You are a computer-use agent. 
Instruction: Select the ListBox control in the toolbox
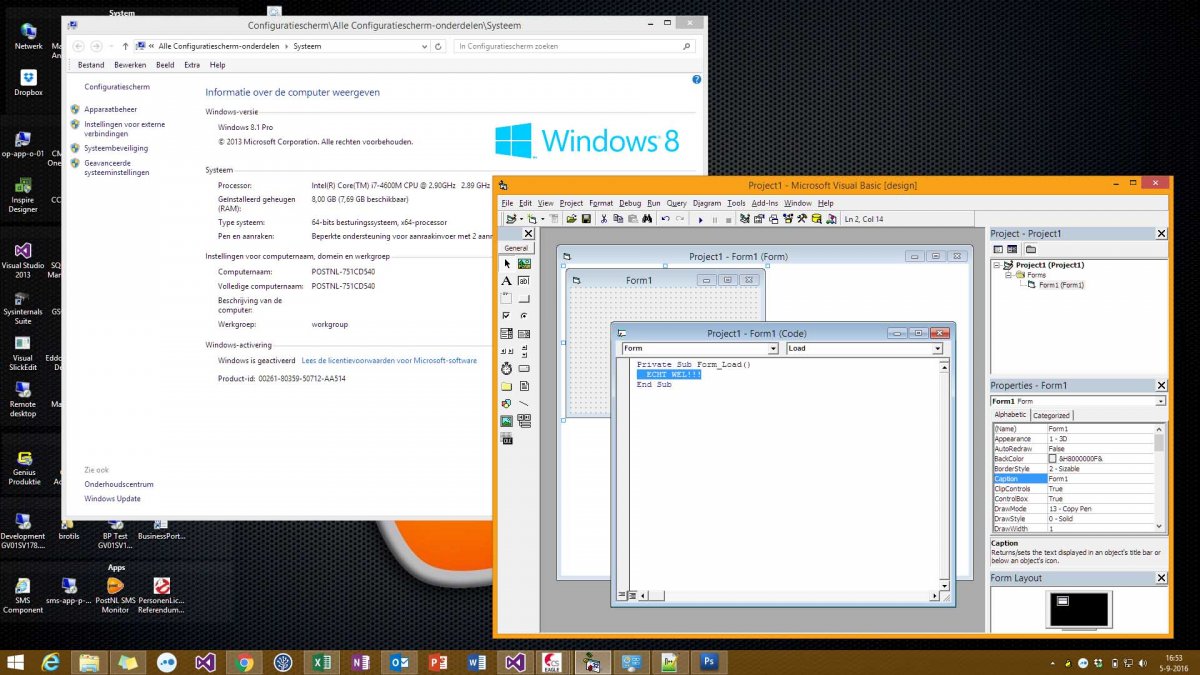tap(524, 334)
